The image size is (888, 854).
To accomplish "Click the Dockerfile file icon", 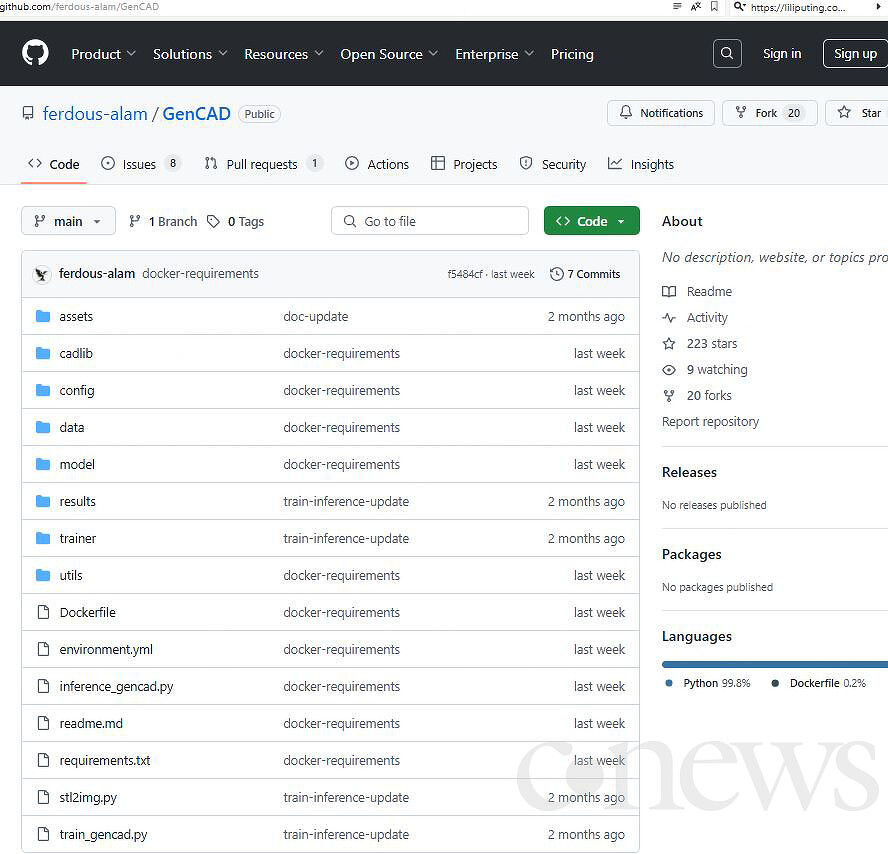I will [x=43, y=612].
